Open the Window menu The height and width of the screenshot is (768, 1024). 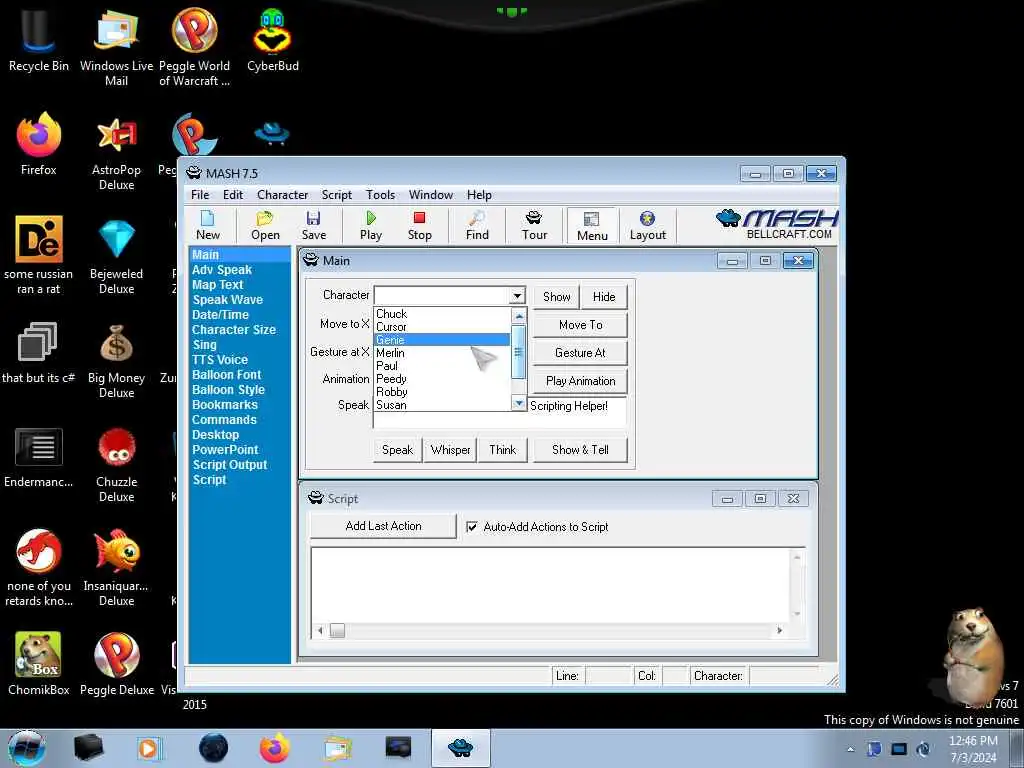click(x=430, y=195)
